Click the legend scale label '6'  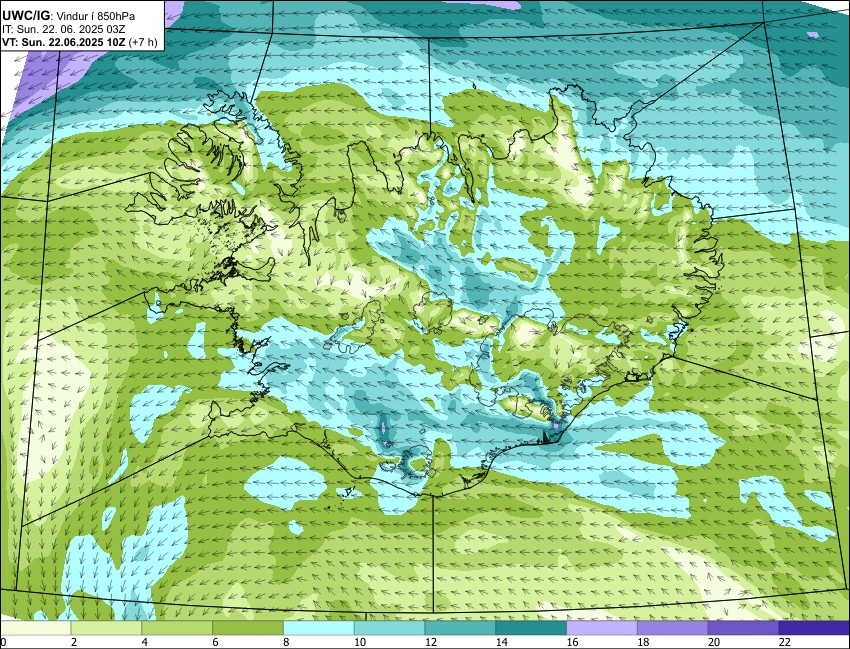(x=215, y=642)
